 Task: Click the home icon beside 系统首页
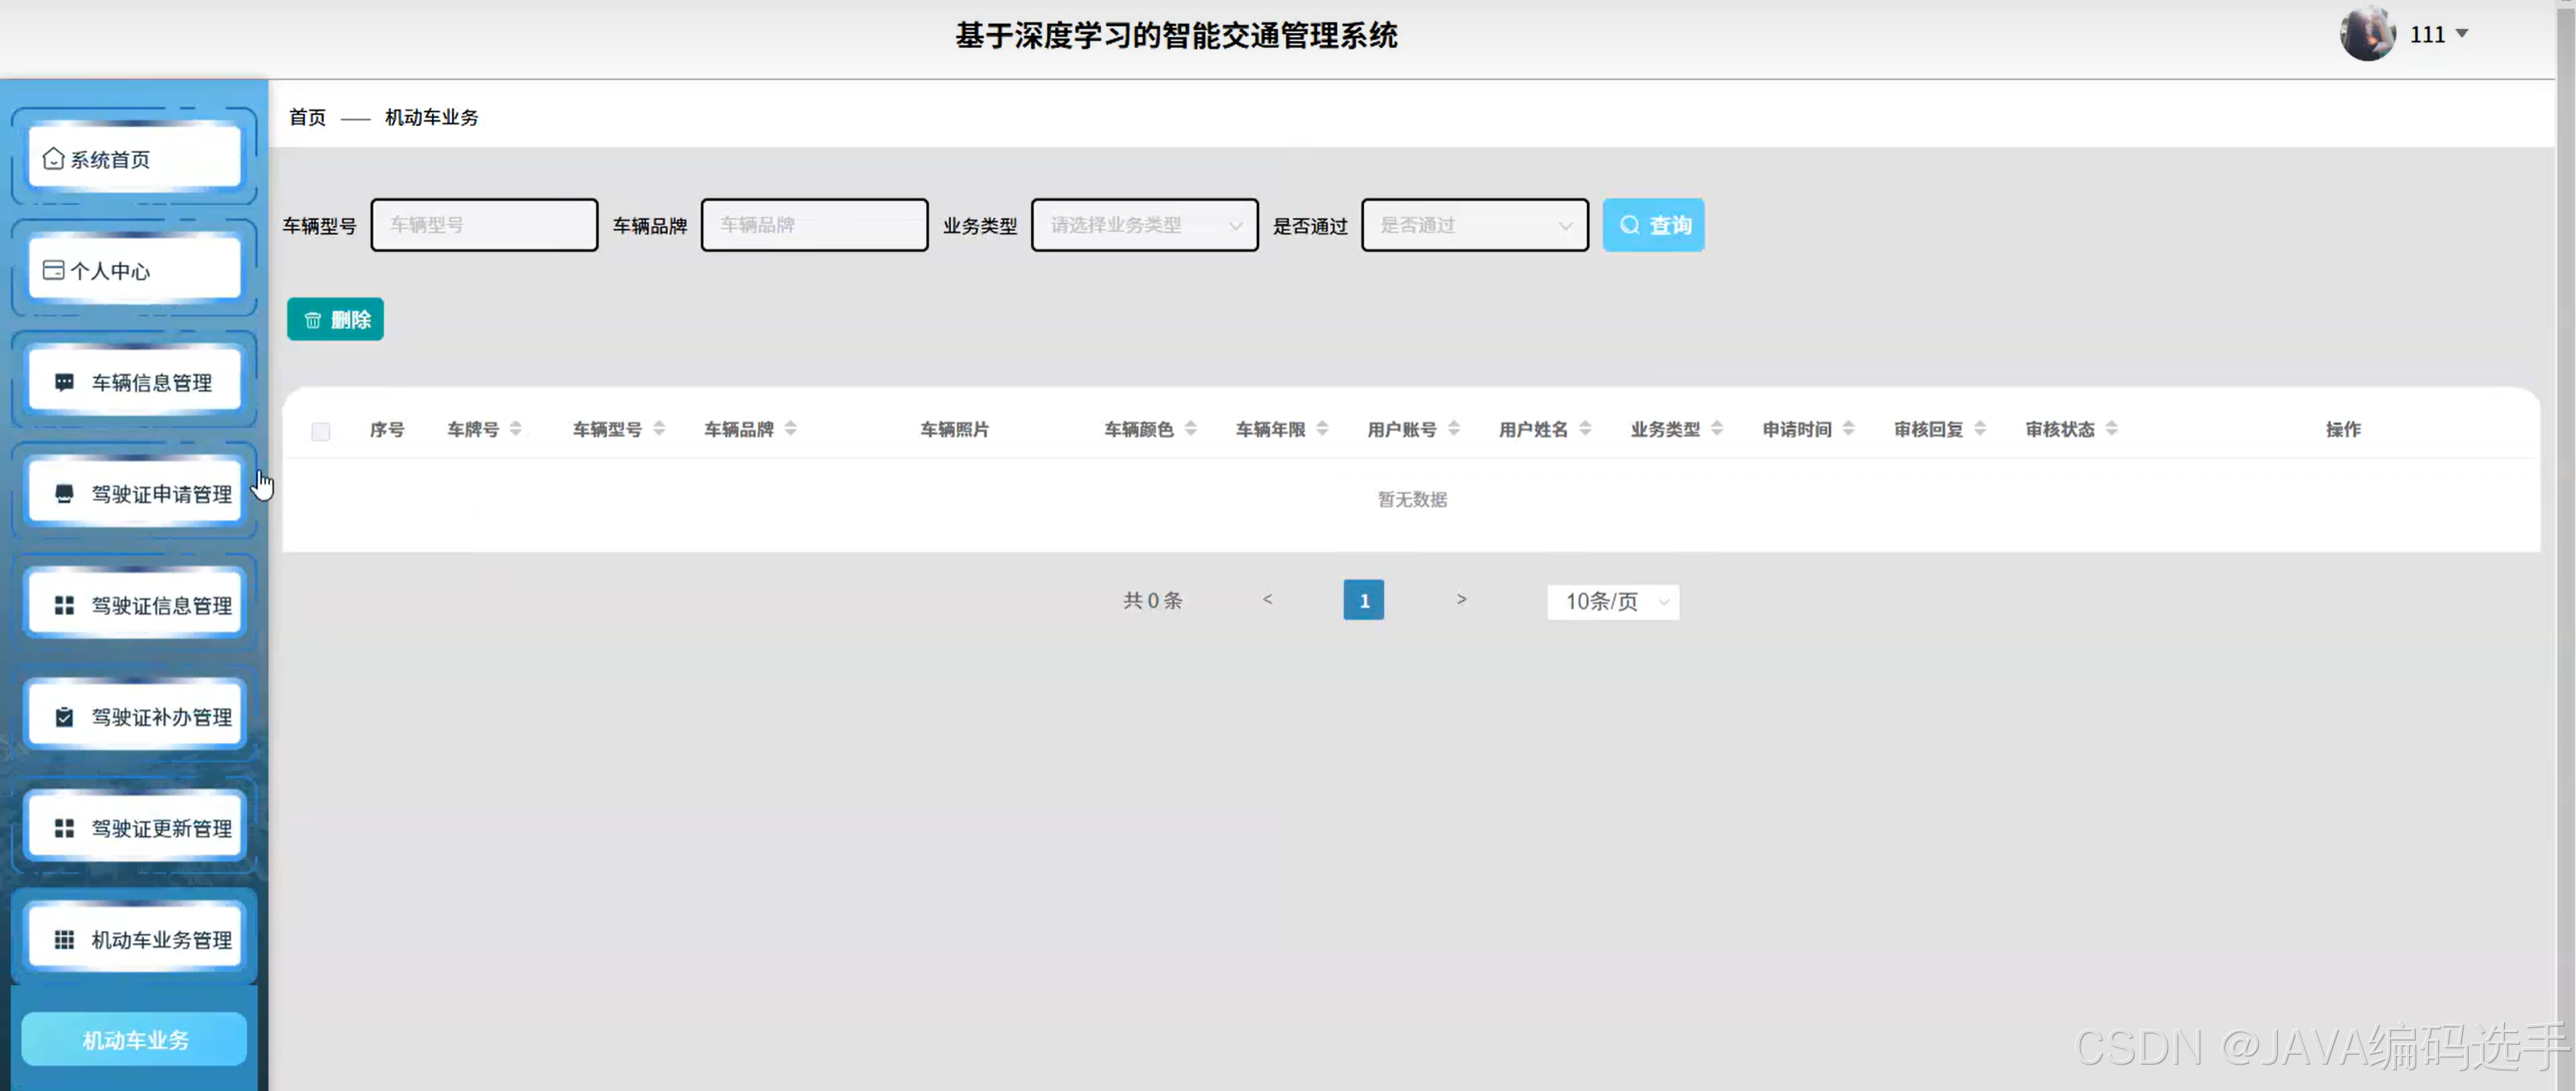tap(54, 159)
